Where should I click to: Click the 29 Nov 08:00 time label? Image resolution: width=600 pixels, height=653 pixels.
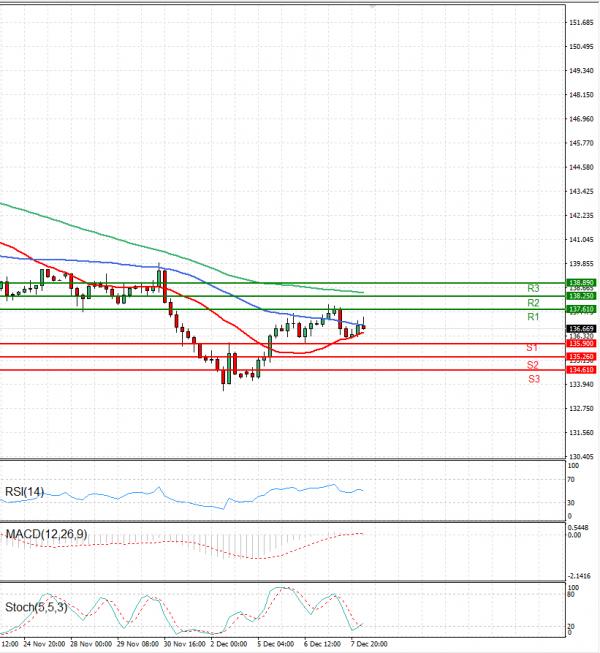coord(138,644)
